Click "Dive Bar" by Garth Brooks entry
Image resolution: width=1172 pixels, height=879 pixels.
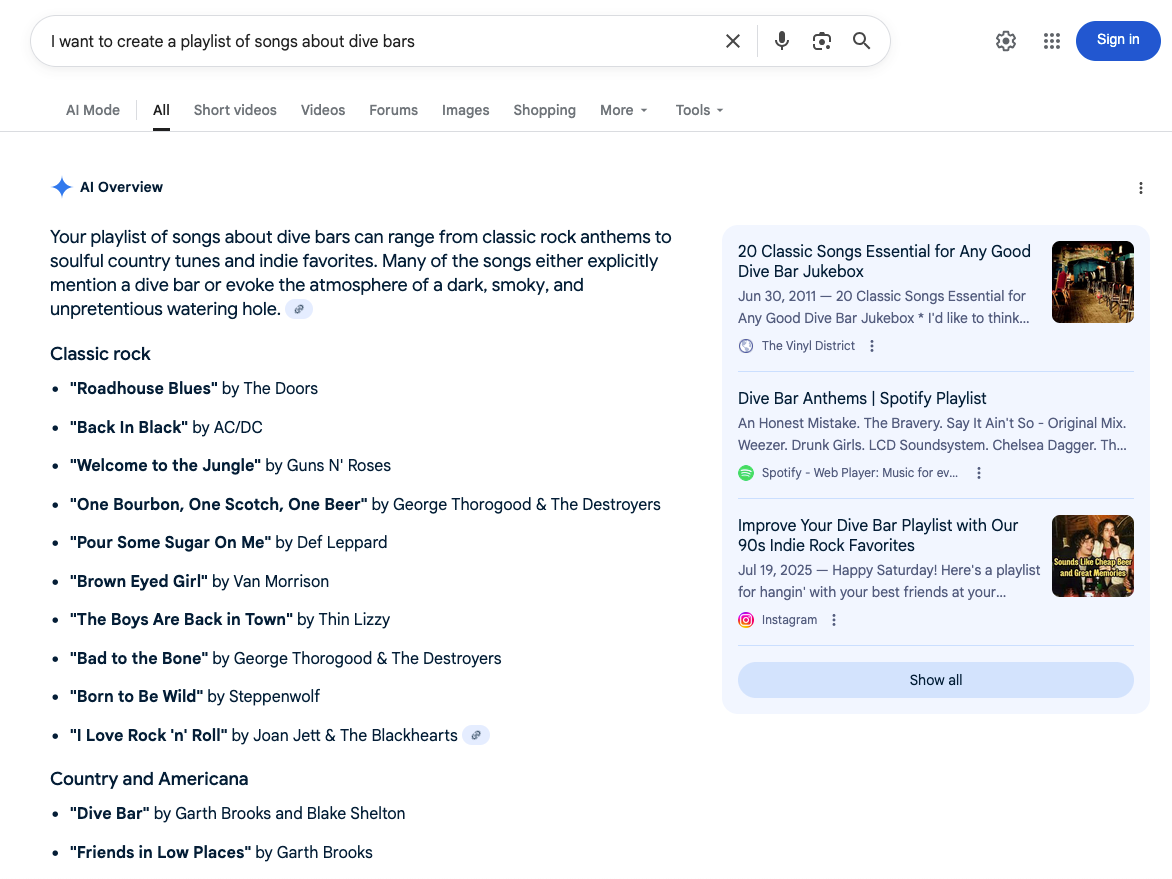coord(237,813)
